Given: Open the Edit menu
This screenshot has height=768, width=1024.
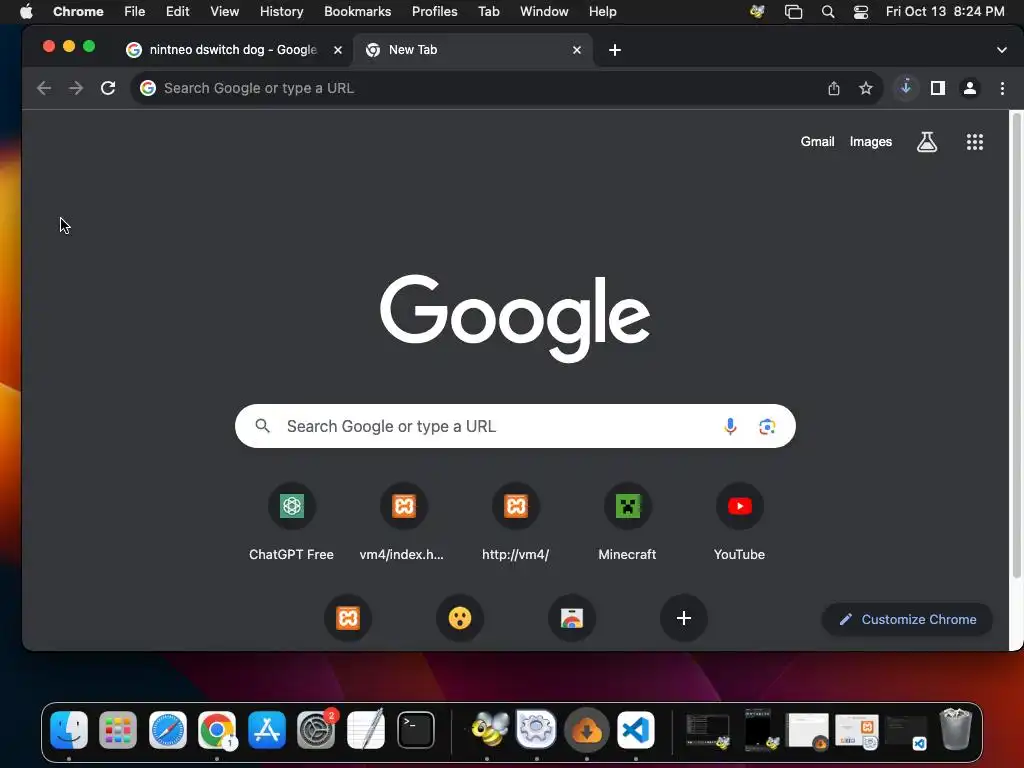Looking at the screenshot, I should pyautogui.click(x=177, y=12).
